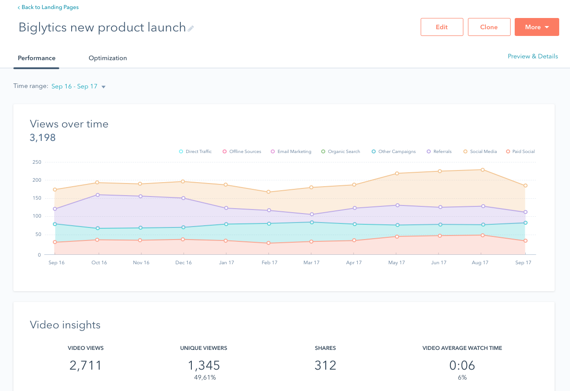The height and width of the screenshot is (391, 570).
Task: Click the 49.61% unique viewers percentage
Action: [205, 378]
